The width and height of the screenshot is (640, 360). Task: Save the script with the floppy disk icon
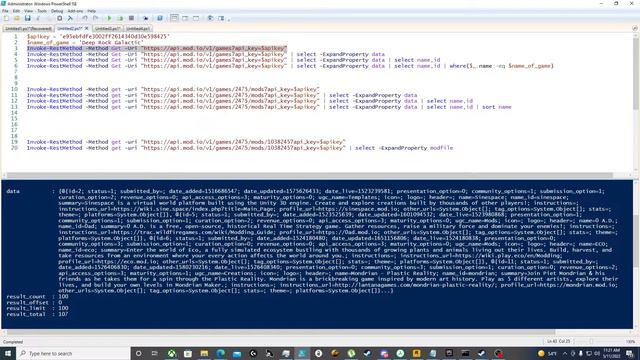(x=27, y=18)
